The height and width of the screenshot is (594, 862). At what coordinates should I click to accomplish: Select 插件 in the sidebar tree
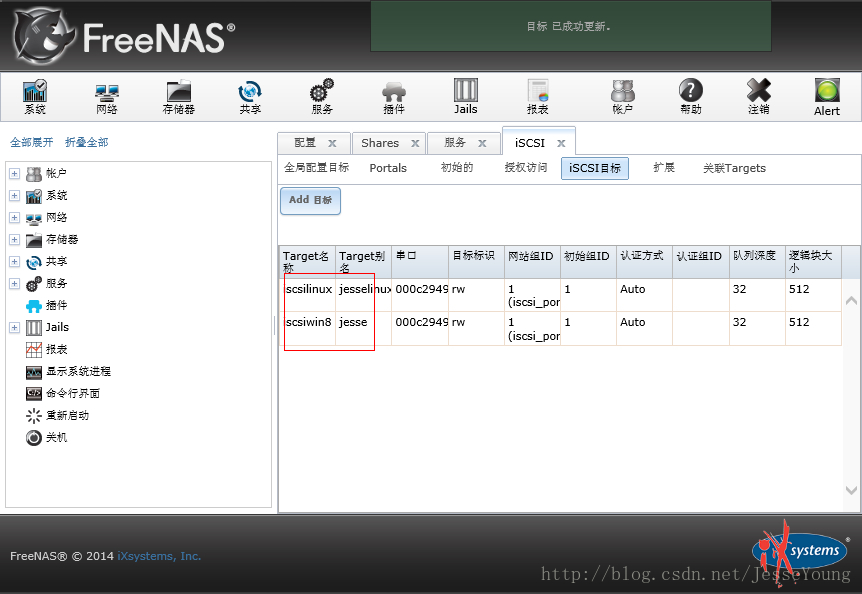point(56,306)
